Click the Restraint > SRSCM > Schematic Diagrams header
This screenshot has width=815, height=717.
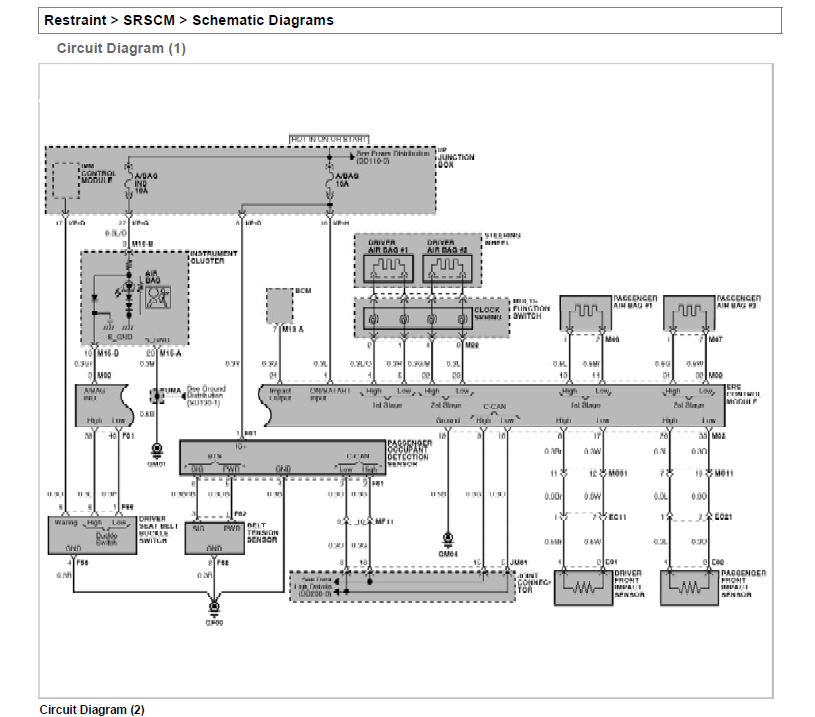[189, 20]
